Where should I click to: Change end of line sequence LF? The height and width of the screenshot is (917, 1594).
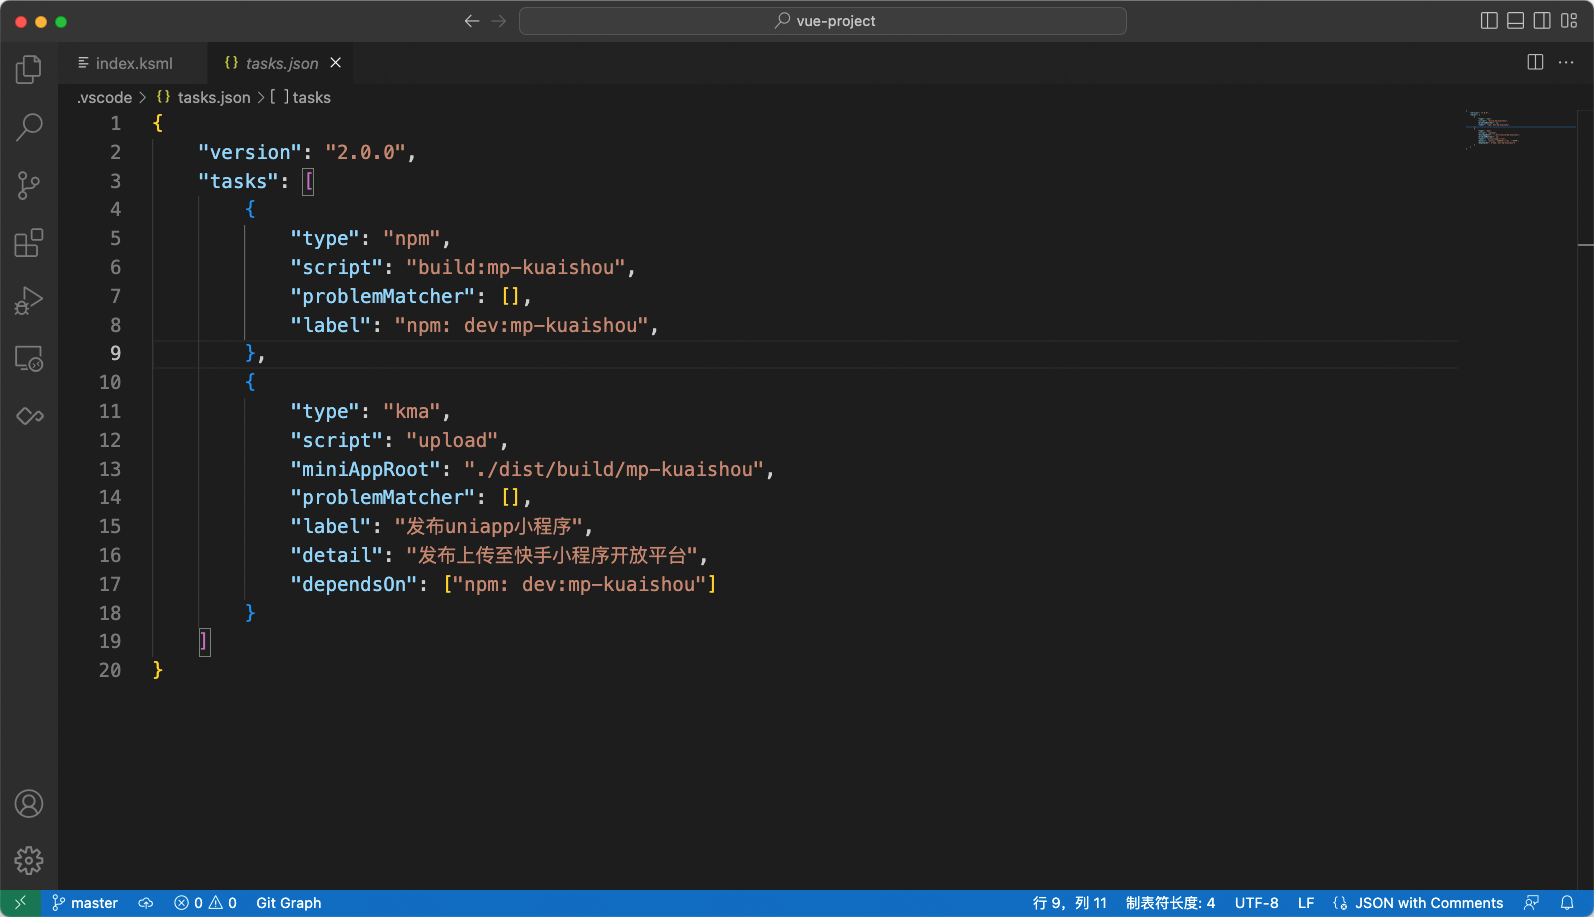click(1306, 903)
